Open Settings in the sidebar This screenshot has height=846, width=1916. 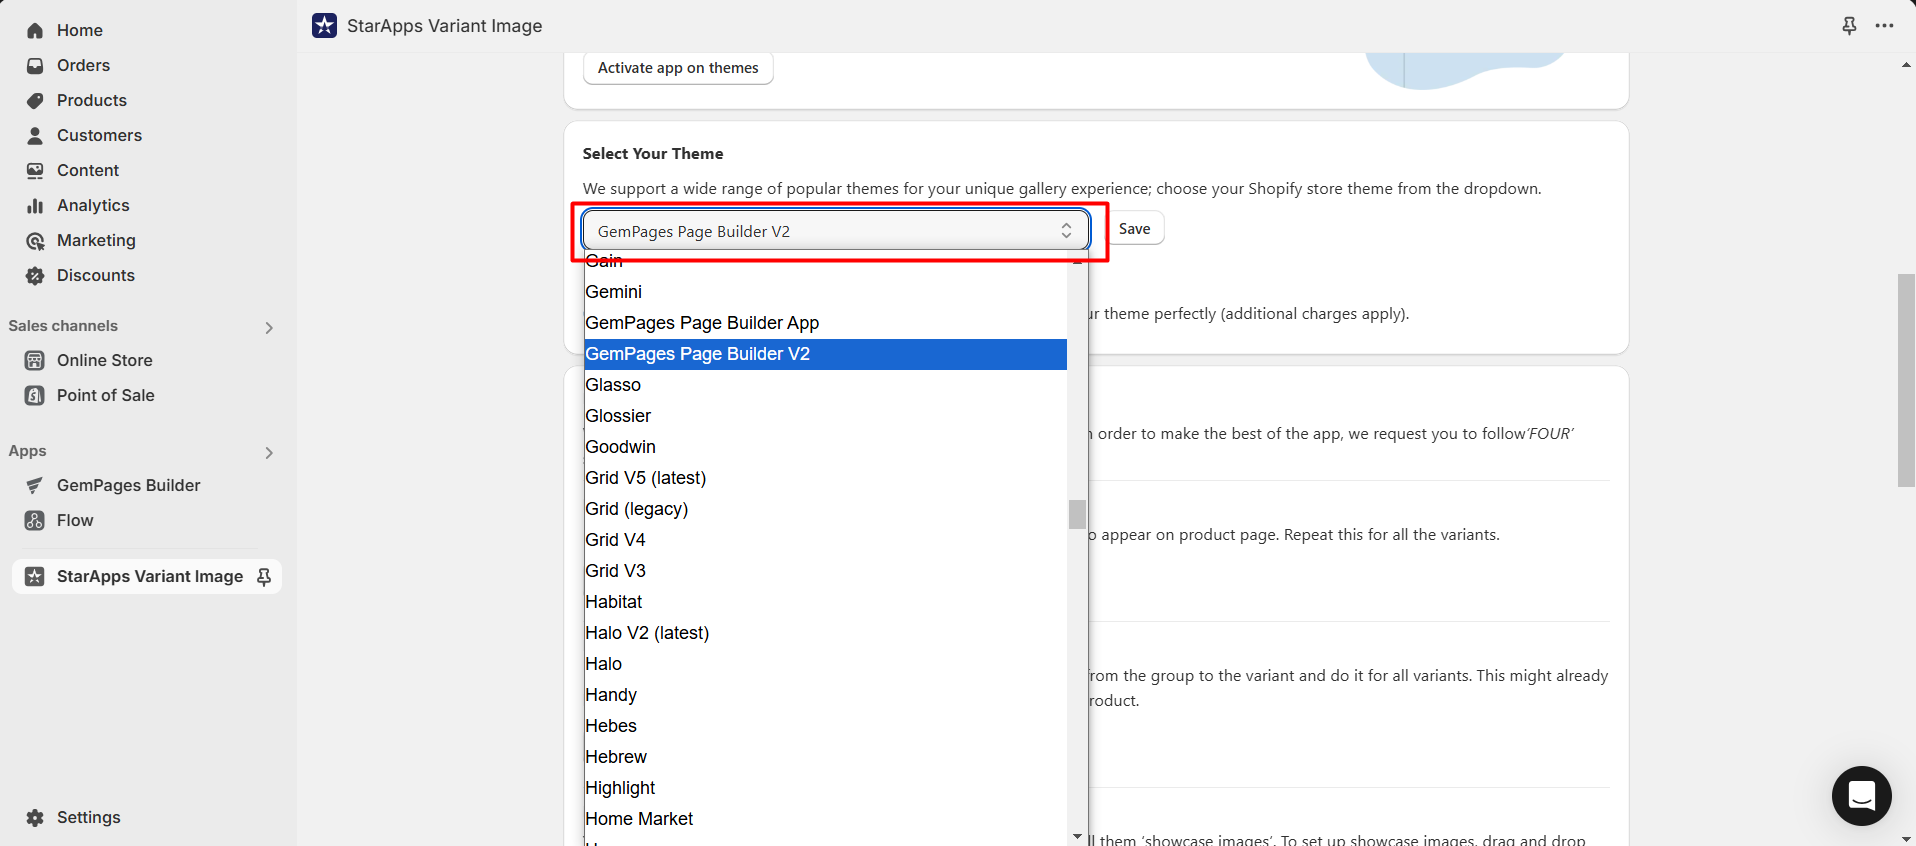coord(88,817)
